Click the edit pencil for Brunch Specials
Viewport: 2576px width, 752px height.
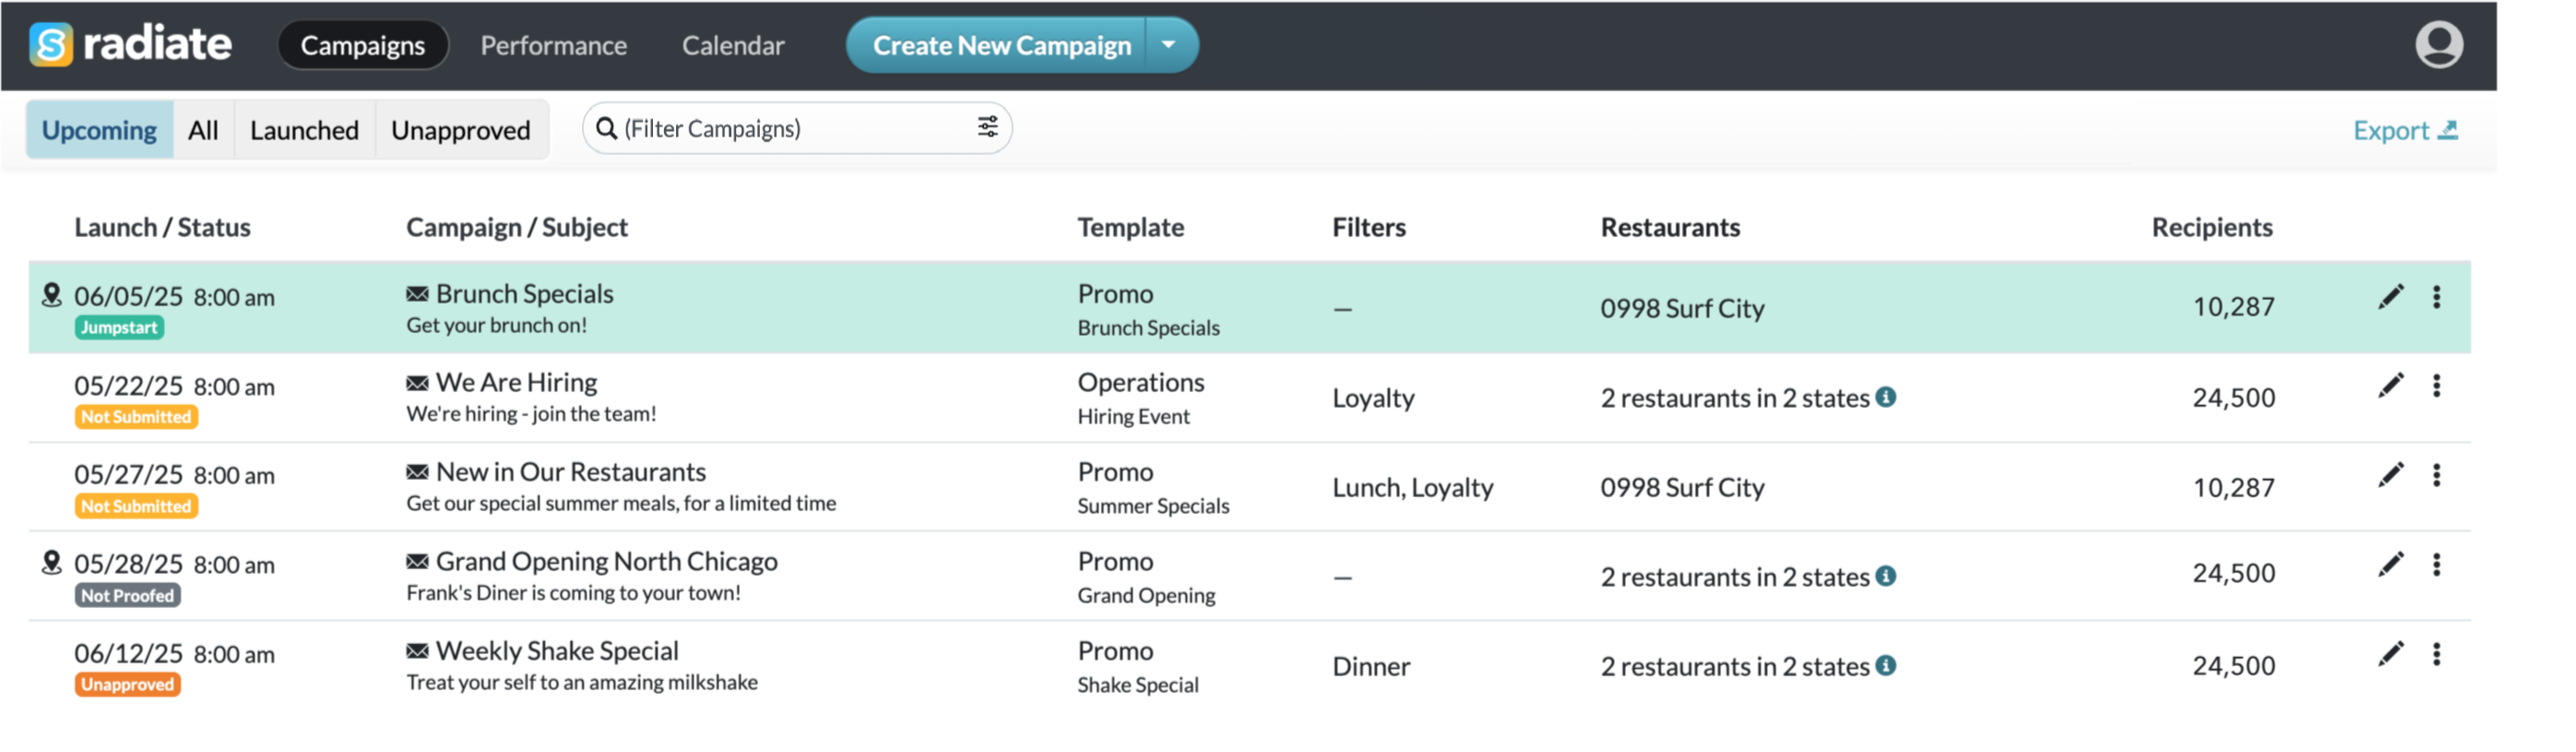click(2390, 297)
